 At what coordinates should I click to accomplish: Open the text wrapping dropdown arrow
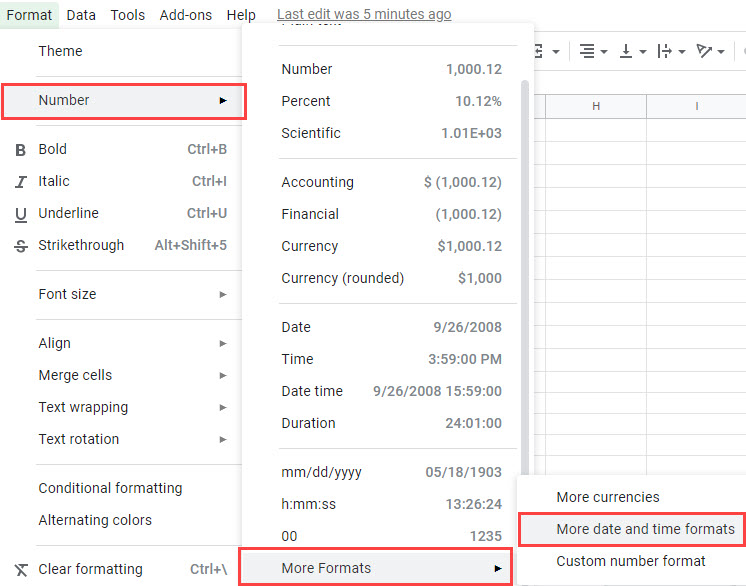681,51
